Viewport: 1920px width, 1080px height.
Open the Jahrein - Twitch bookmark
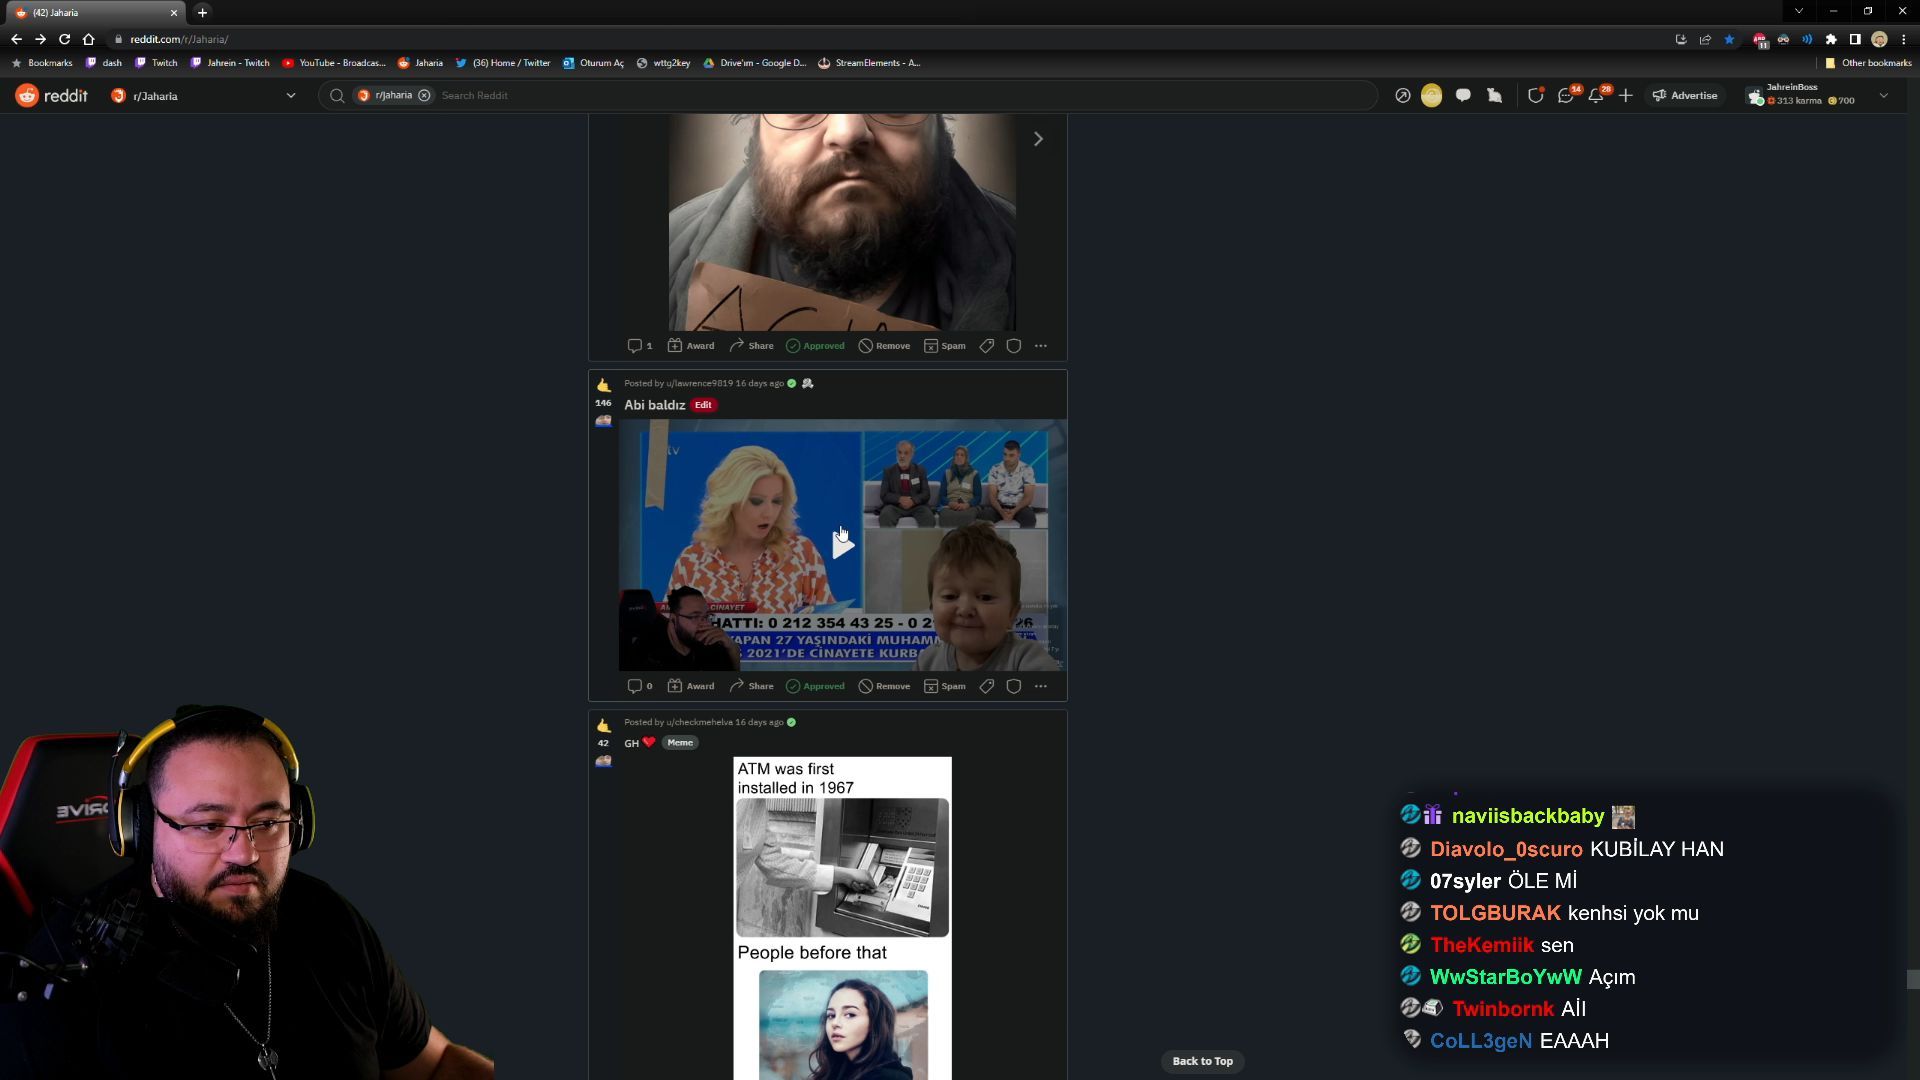point(230,63)
